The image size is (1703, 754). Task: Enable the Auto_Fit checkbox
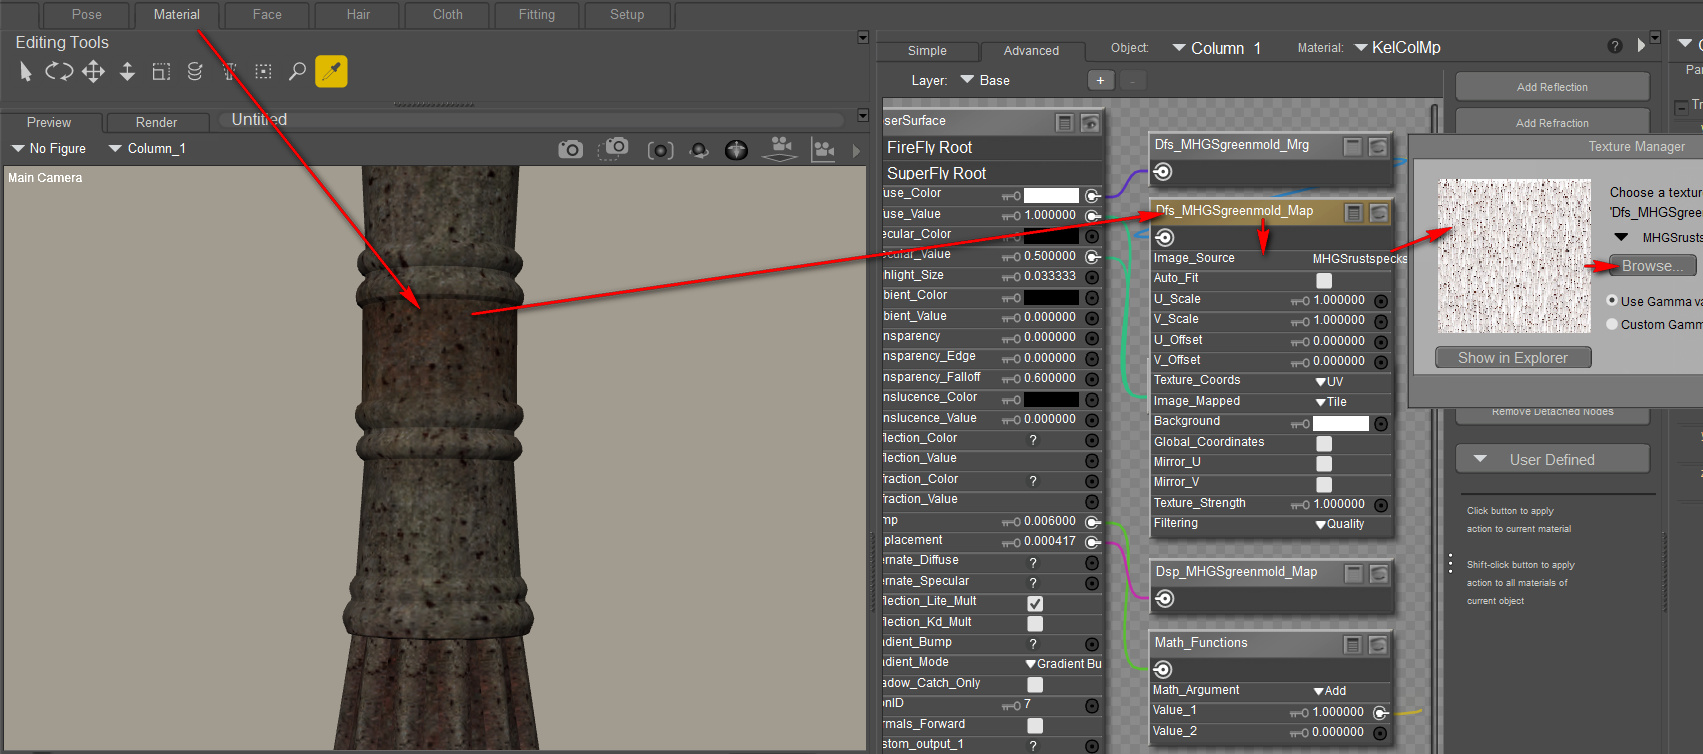1324,280
